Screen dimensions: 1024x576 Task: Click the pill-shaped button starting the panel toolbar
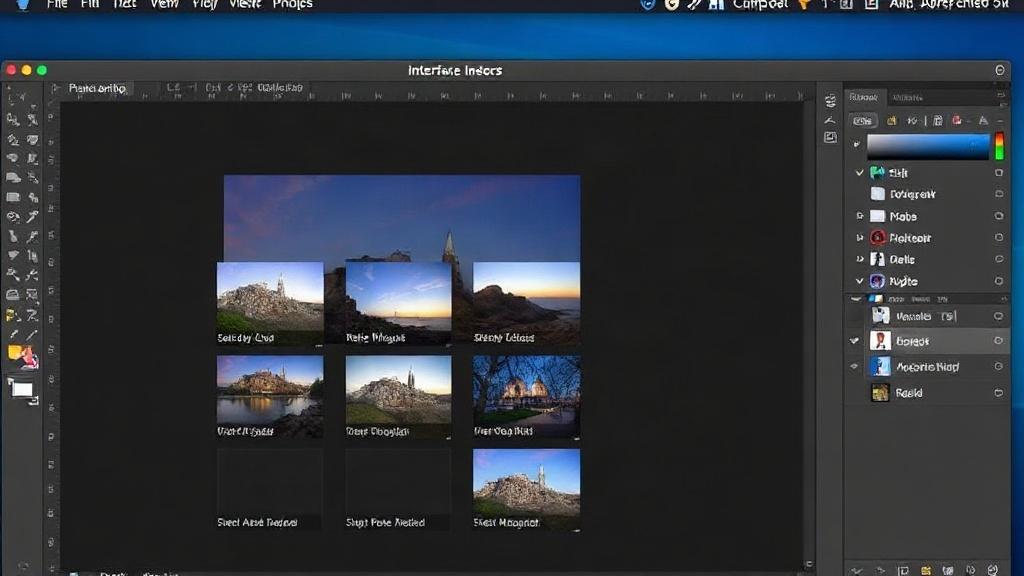pyautogui.click(x=863, y=121)
